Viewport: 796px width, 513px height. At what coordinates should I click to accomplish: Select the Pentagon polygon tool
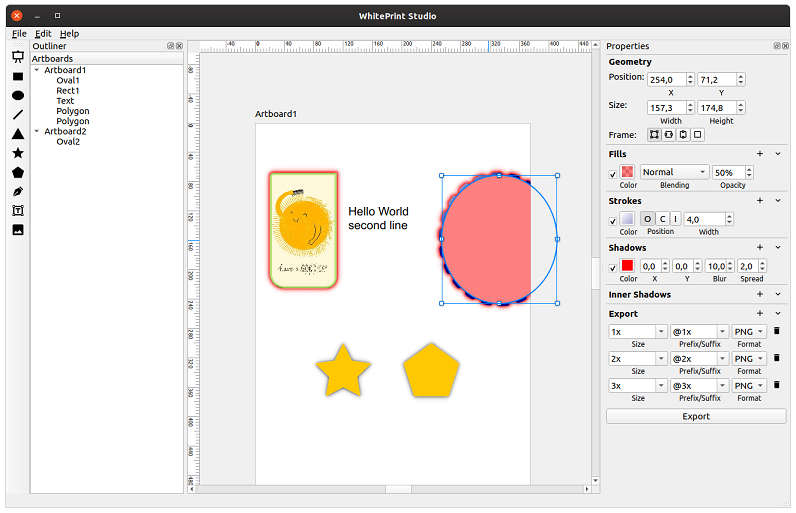pos(18,173)
